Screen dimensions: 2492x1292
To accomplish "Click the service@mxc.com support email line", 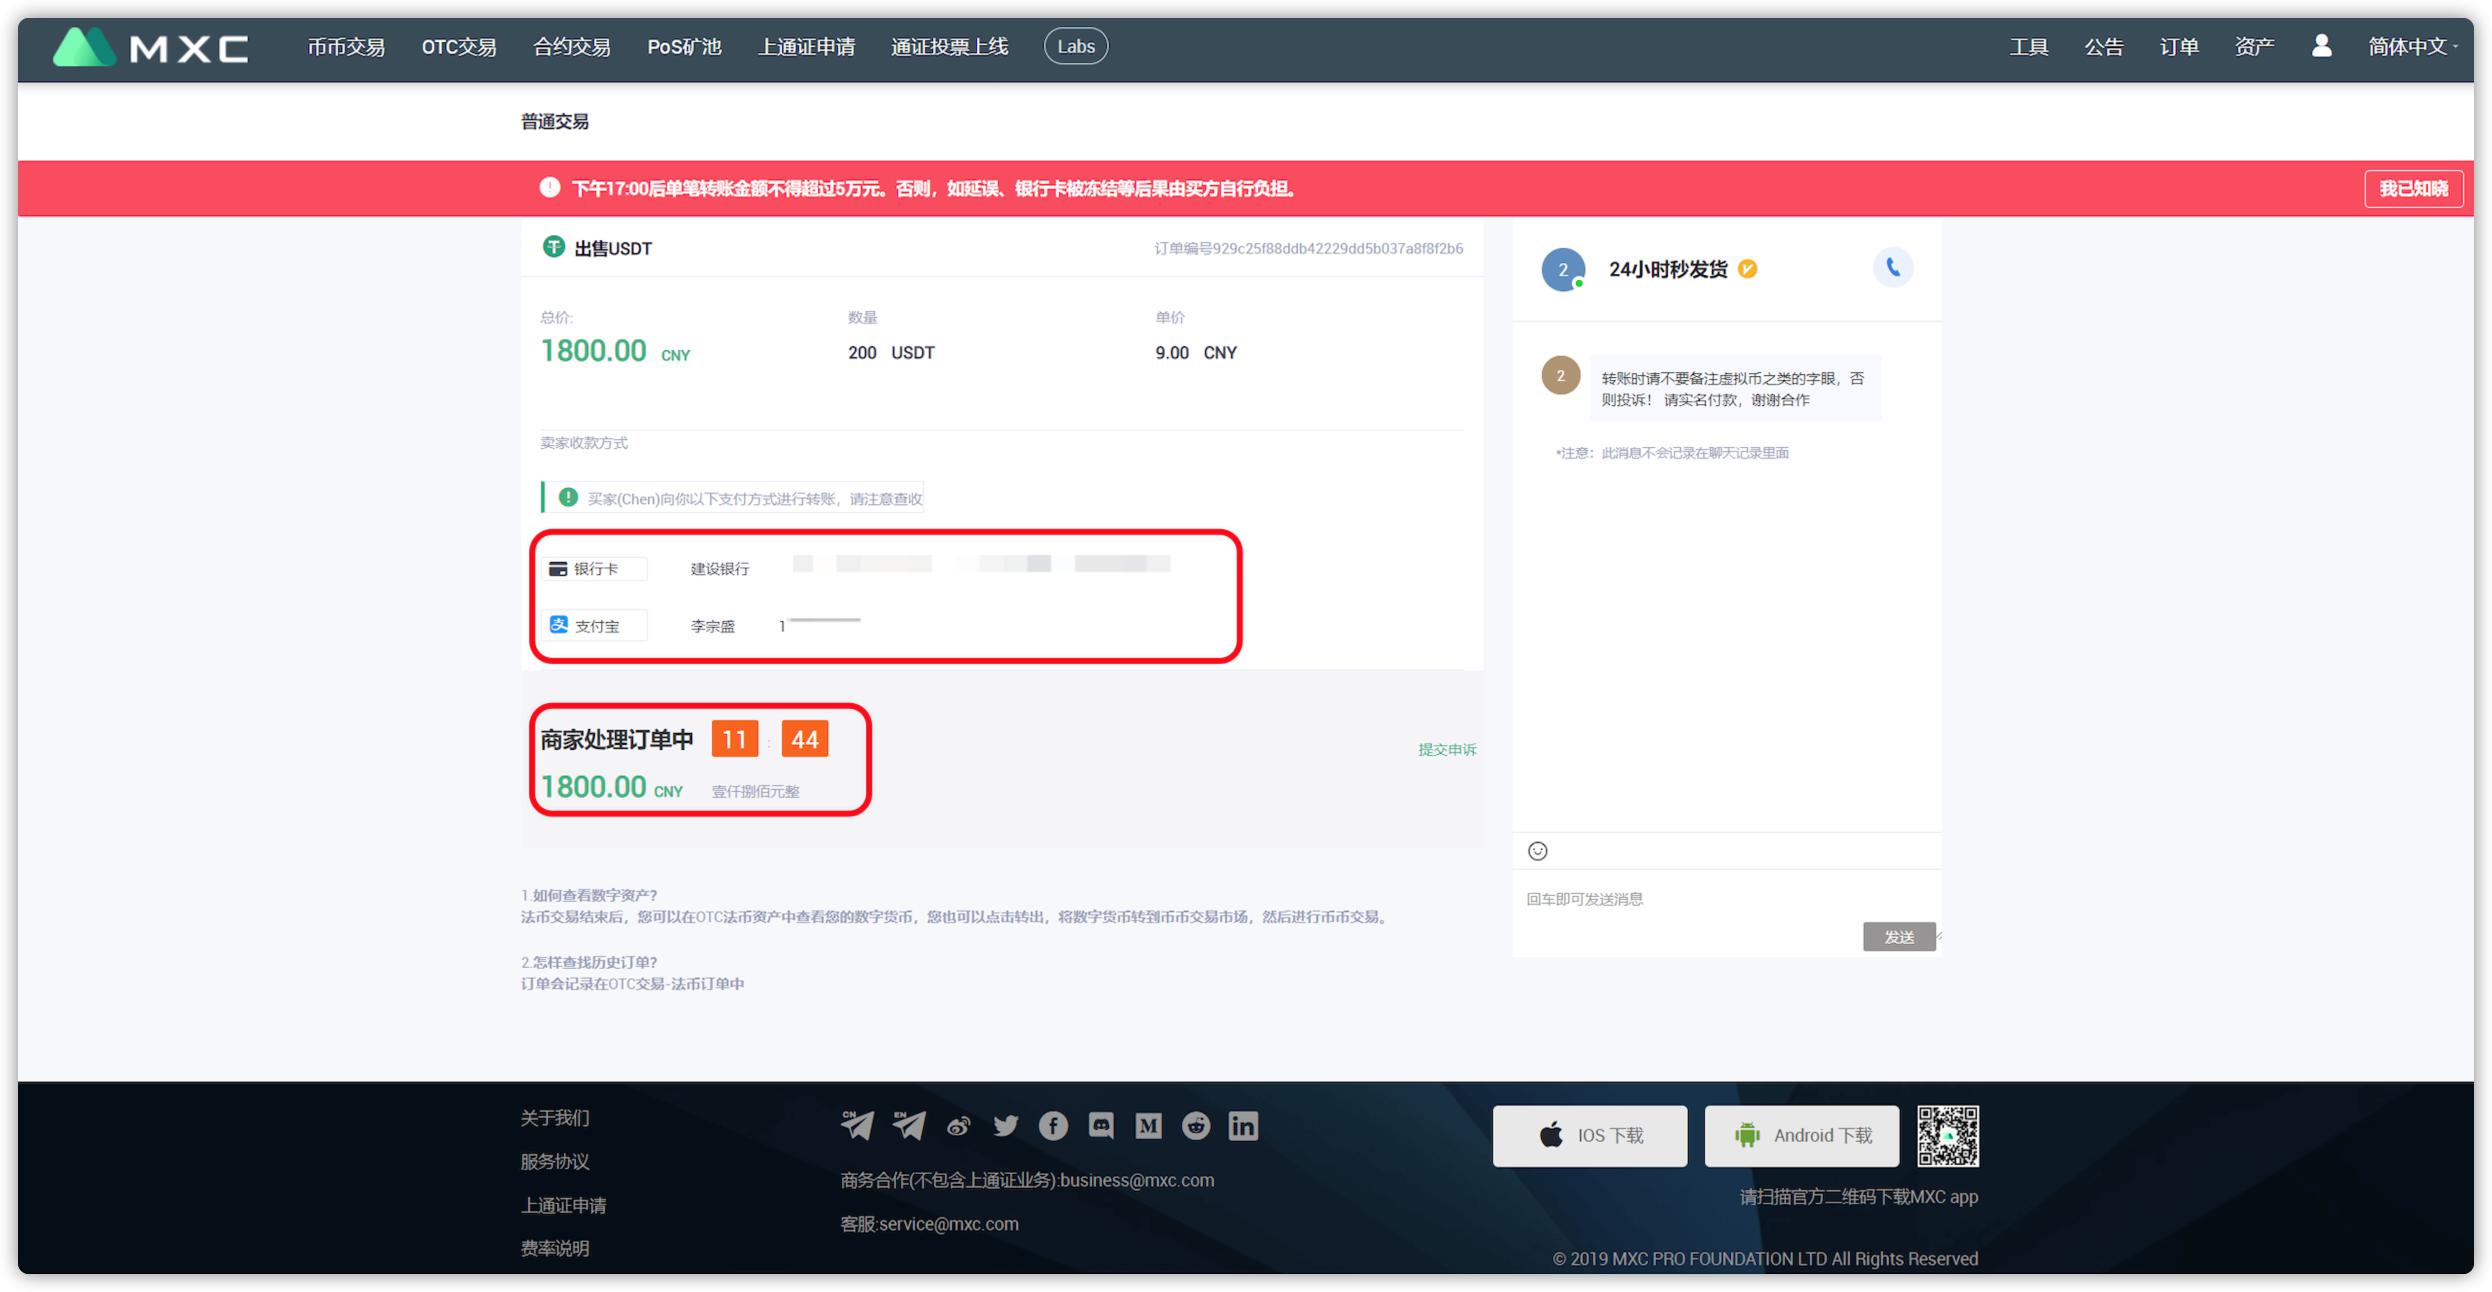I will tap(929, 1224).
